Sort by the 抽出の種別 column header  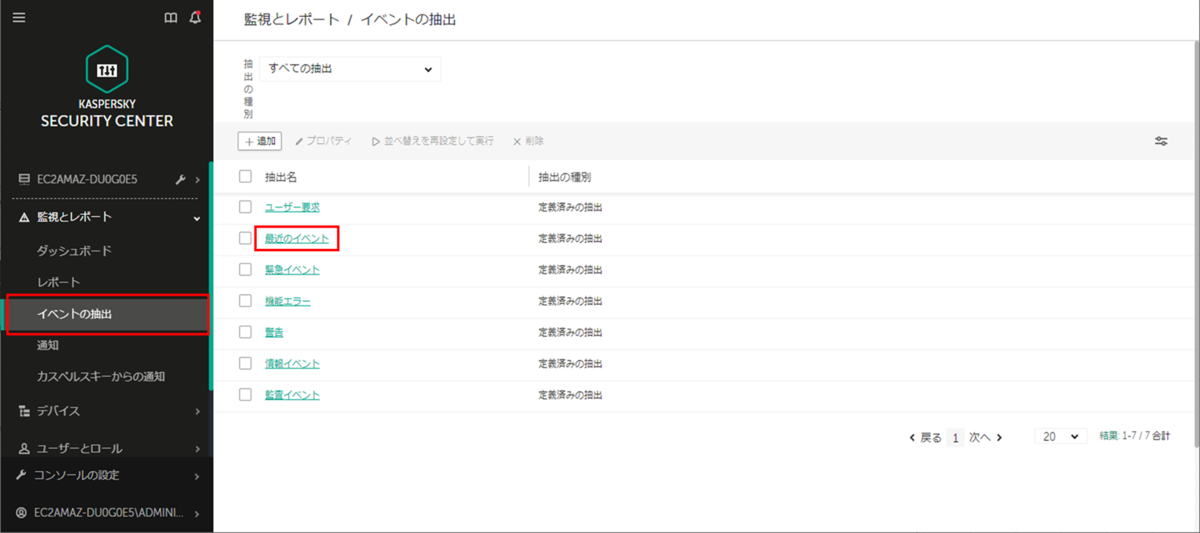[x=565, y=177]
